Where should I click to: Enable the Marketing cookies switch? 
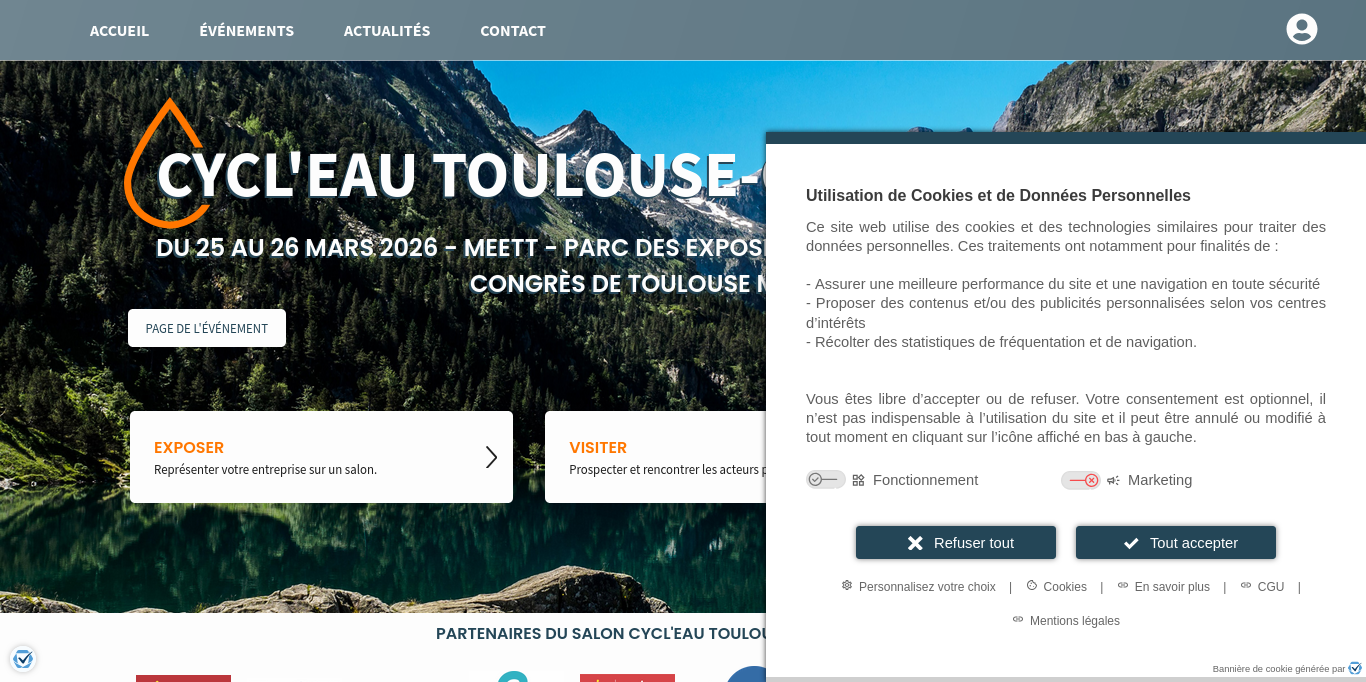coord(1081,480)
